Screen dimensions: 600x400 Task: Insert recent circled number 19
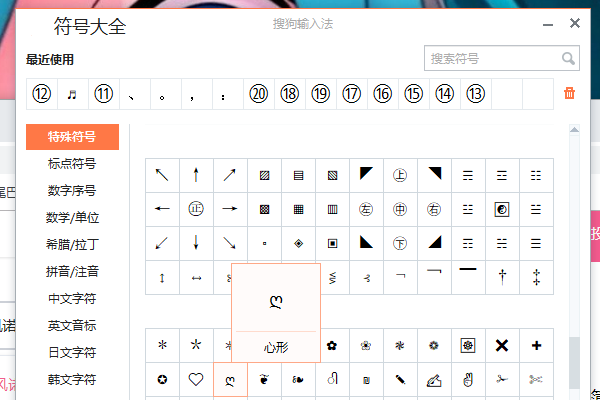tap(321, 94)
